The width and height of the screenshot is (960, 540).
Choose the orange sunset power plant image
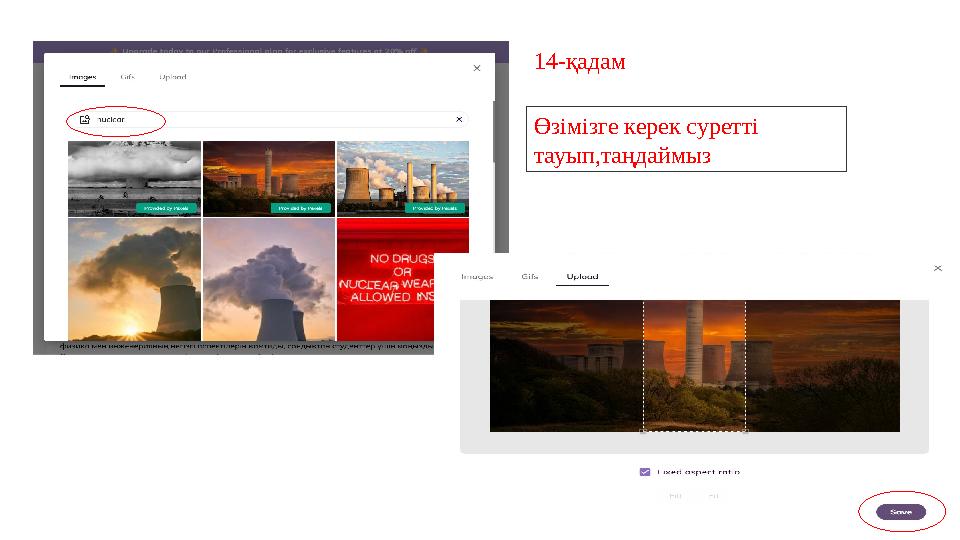point(269,179)
